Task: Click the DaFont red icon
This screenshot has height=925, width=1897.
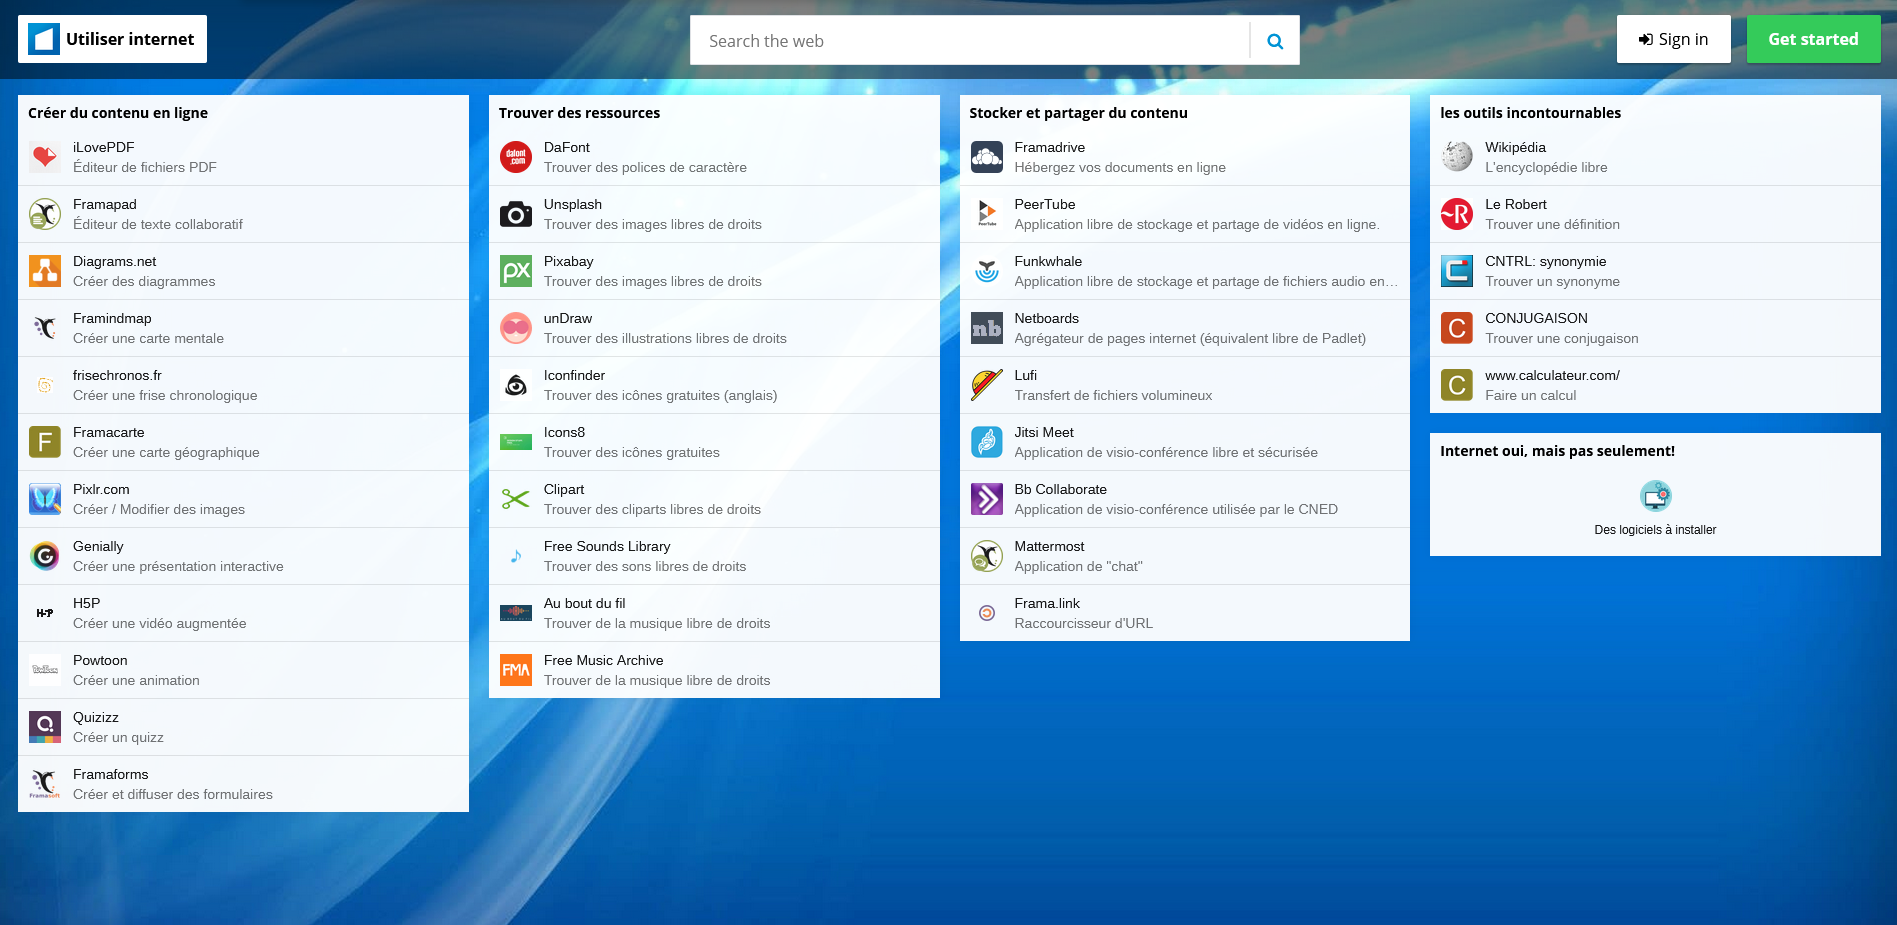Action: click(516, 157)
